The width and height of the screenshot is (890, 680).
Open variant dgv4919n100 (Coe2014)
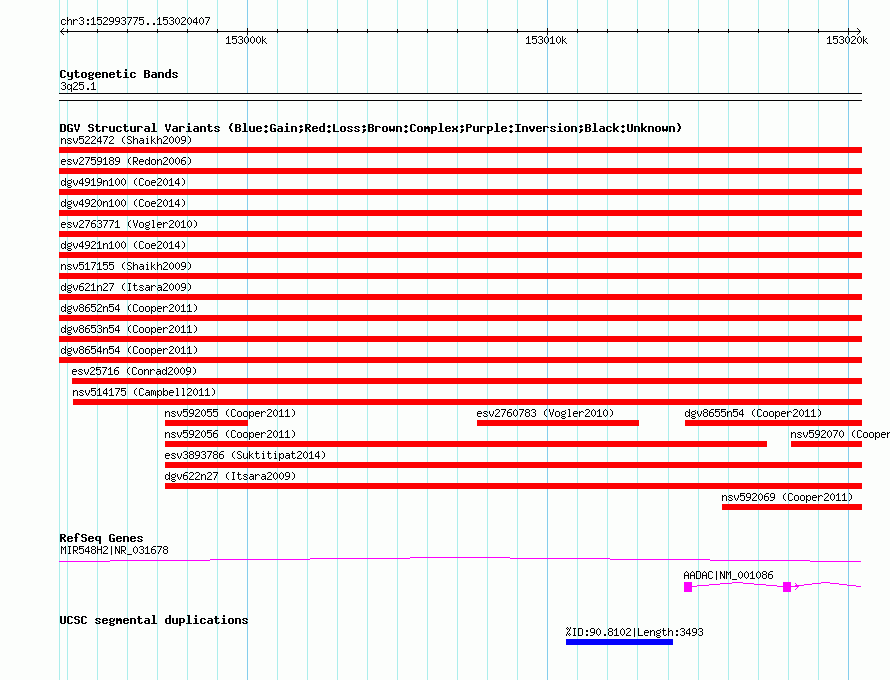[123, 182]
